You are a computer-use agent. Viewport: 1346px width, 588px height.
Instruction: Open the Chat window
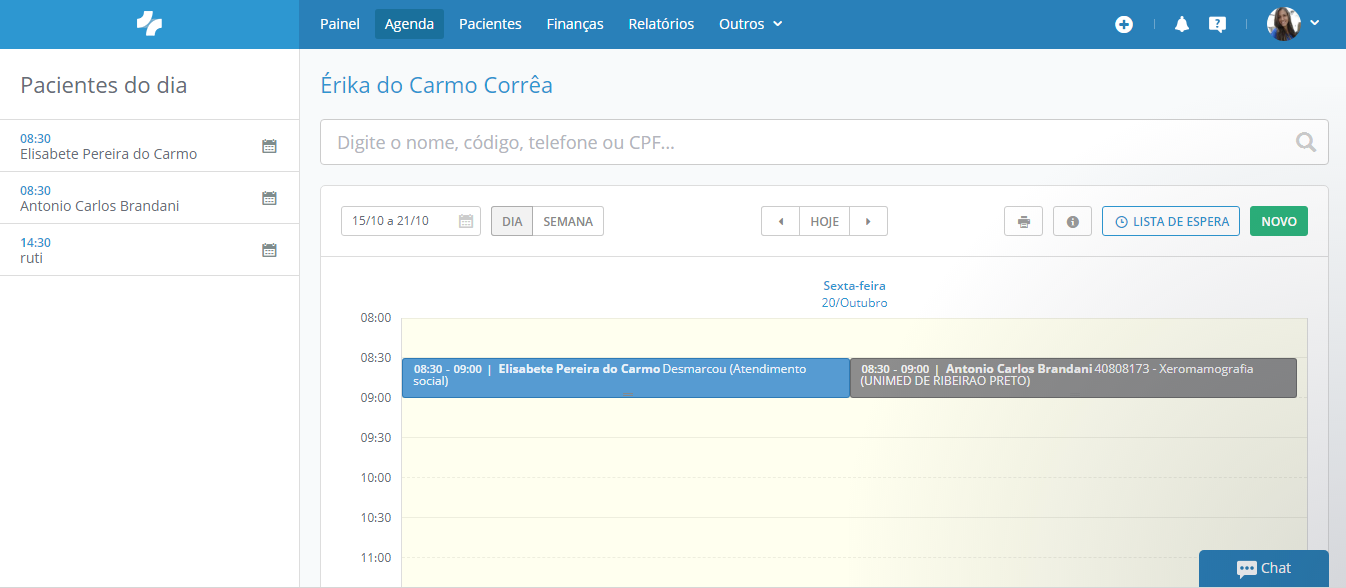click(x=1263, y=568)
